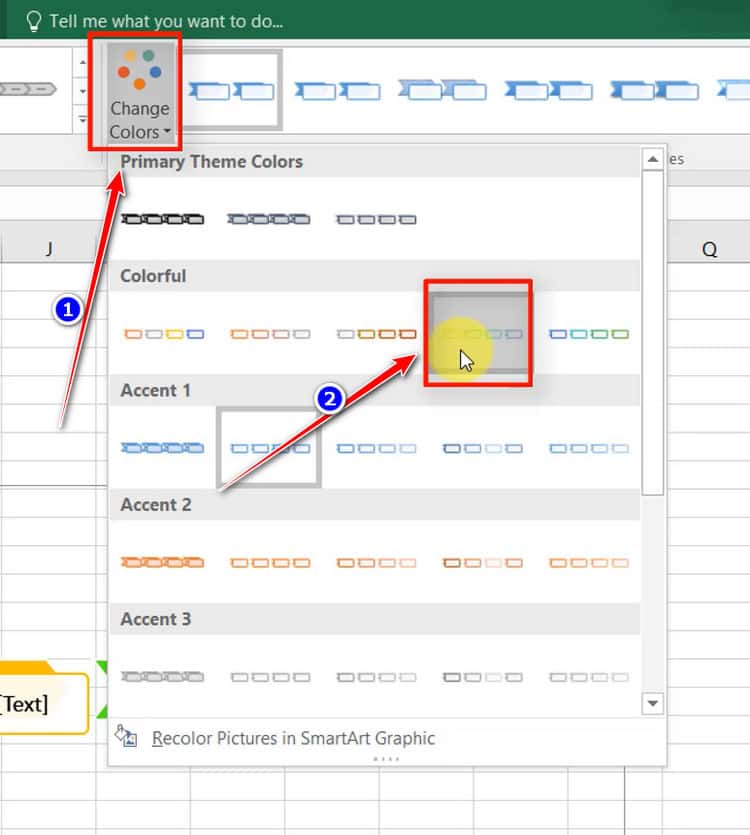
Task: Select first Accent 1 filled blue swatch
Action: (x=162, y=448)
